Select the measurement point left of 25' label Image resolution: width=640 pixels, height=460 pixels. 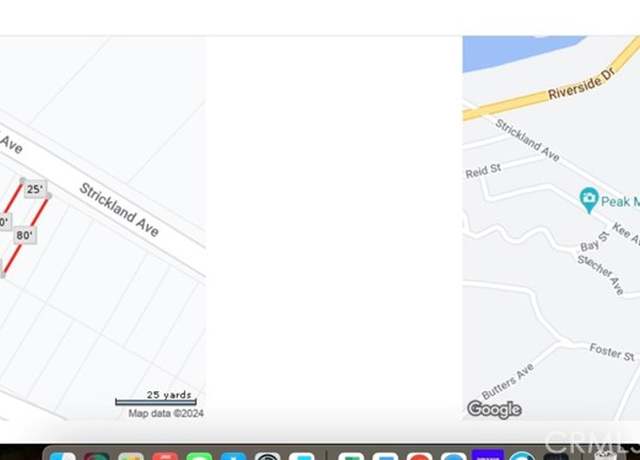(23, 180)
